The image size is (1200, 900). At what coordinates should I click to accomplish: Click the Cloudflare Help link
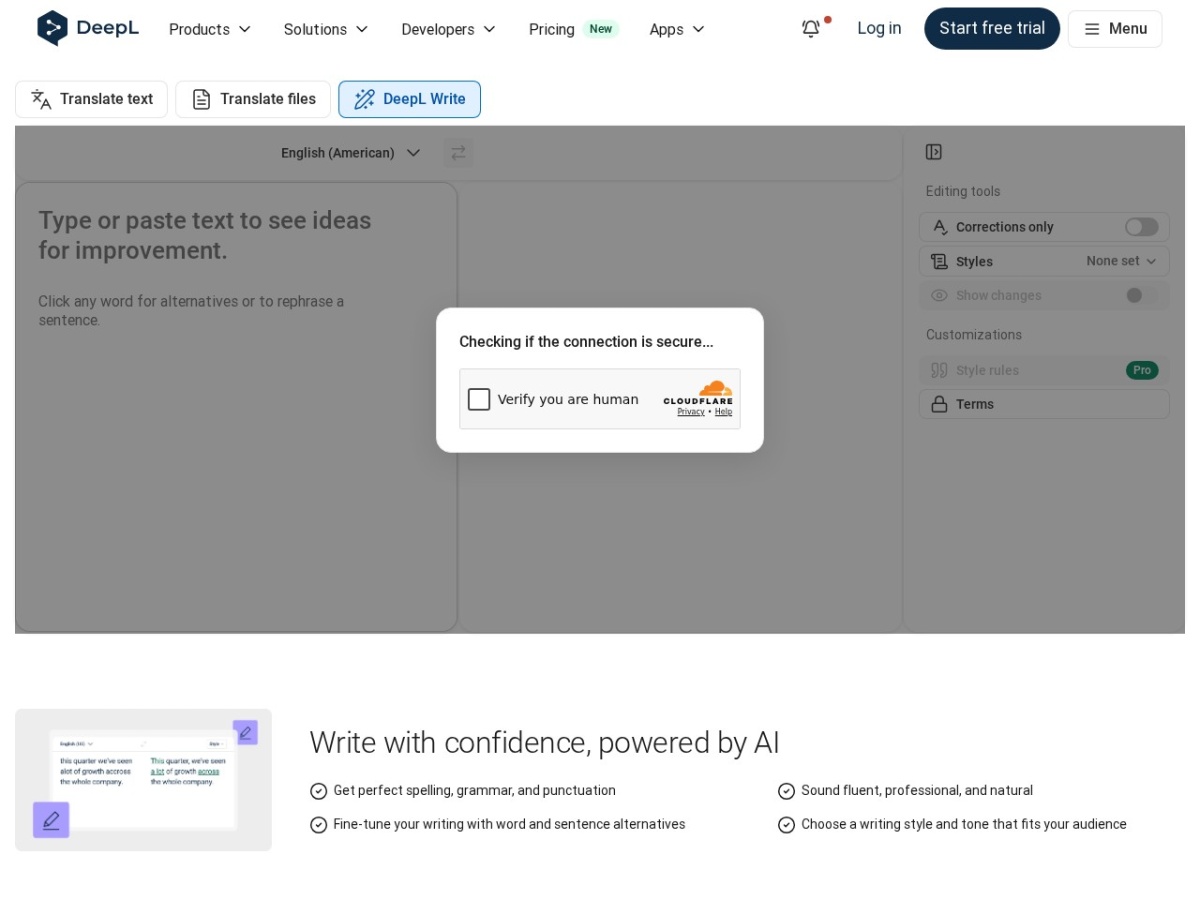[x=723, y=412]
